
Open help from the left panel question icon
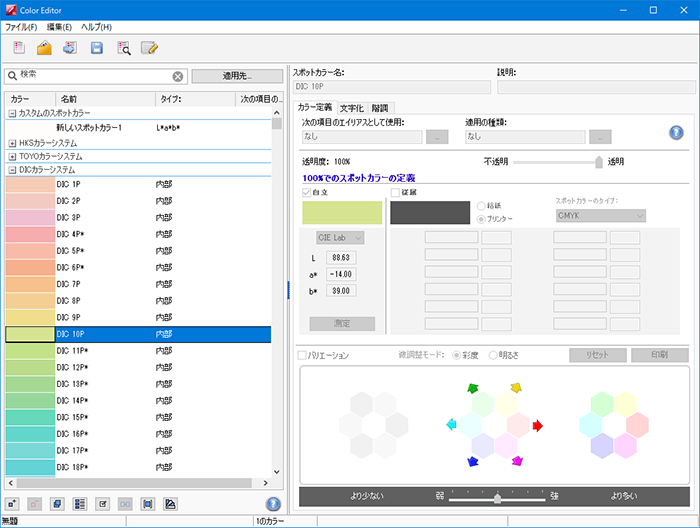tap(273, 504)
